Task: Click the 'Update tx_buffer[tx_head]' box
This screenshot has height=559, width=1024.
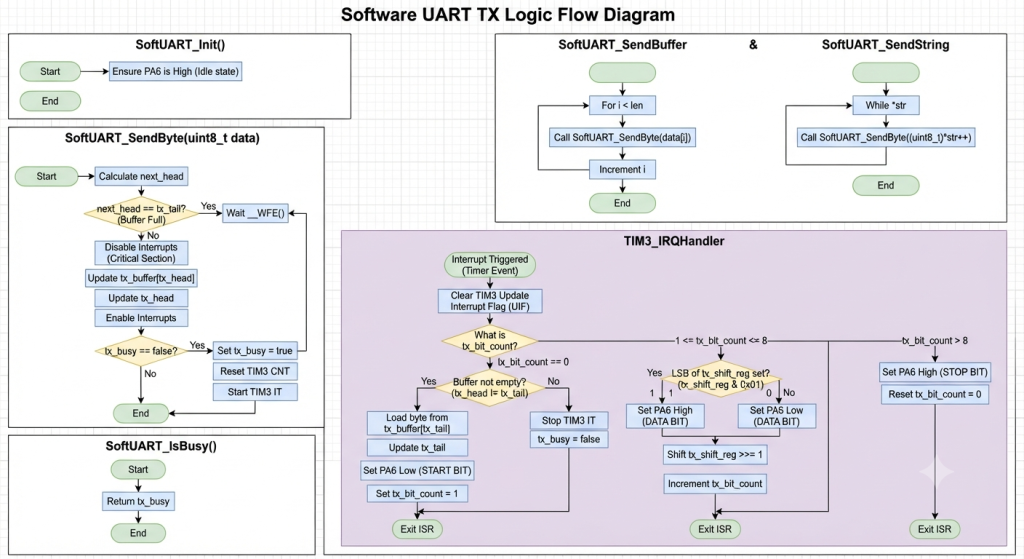Action: tap(141, 278)
